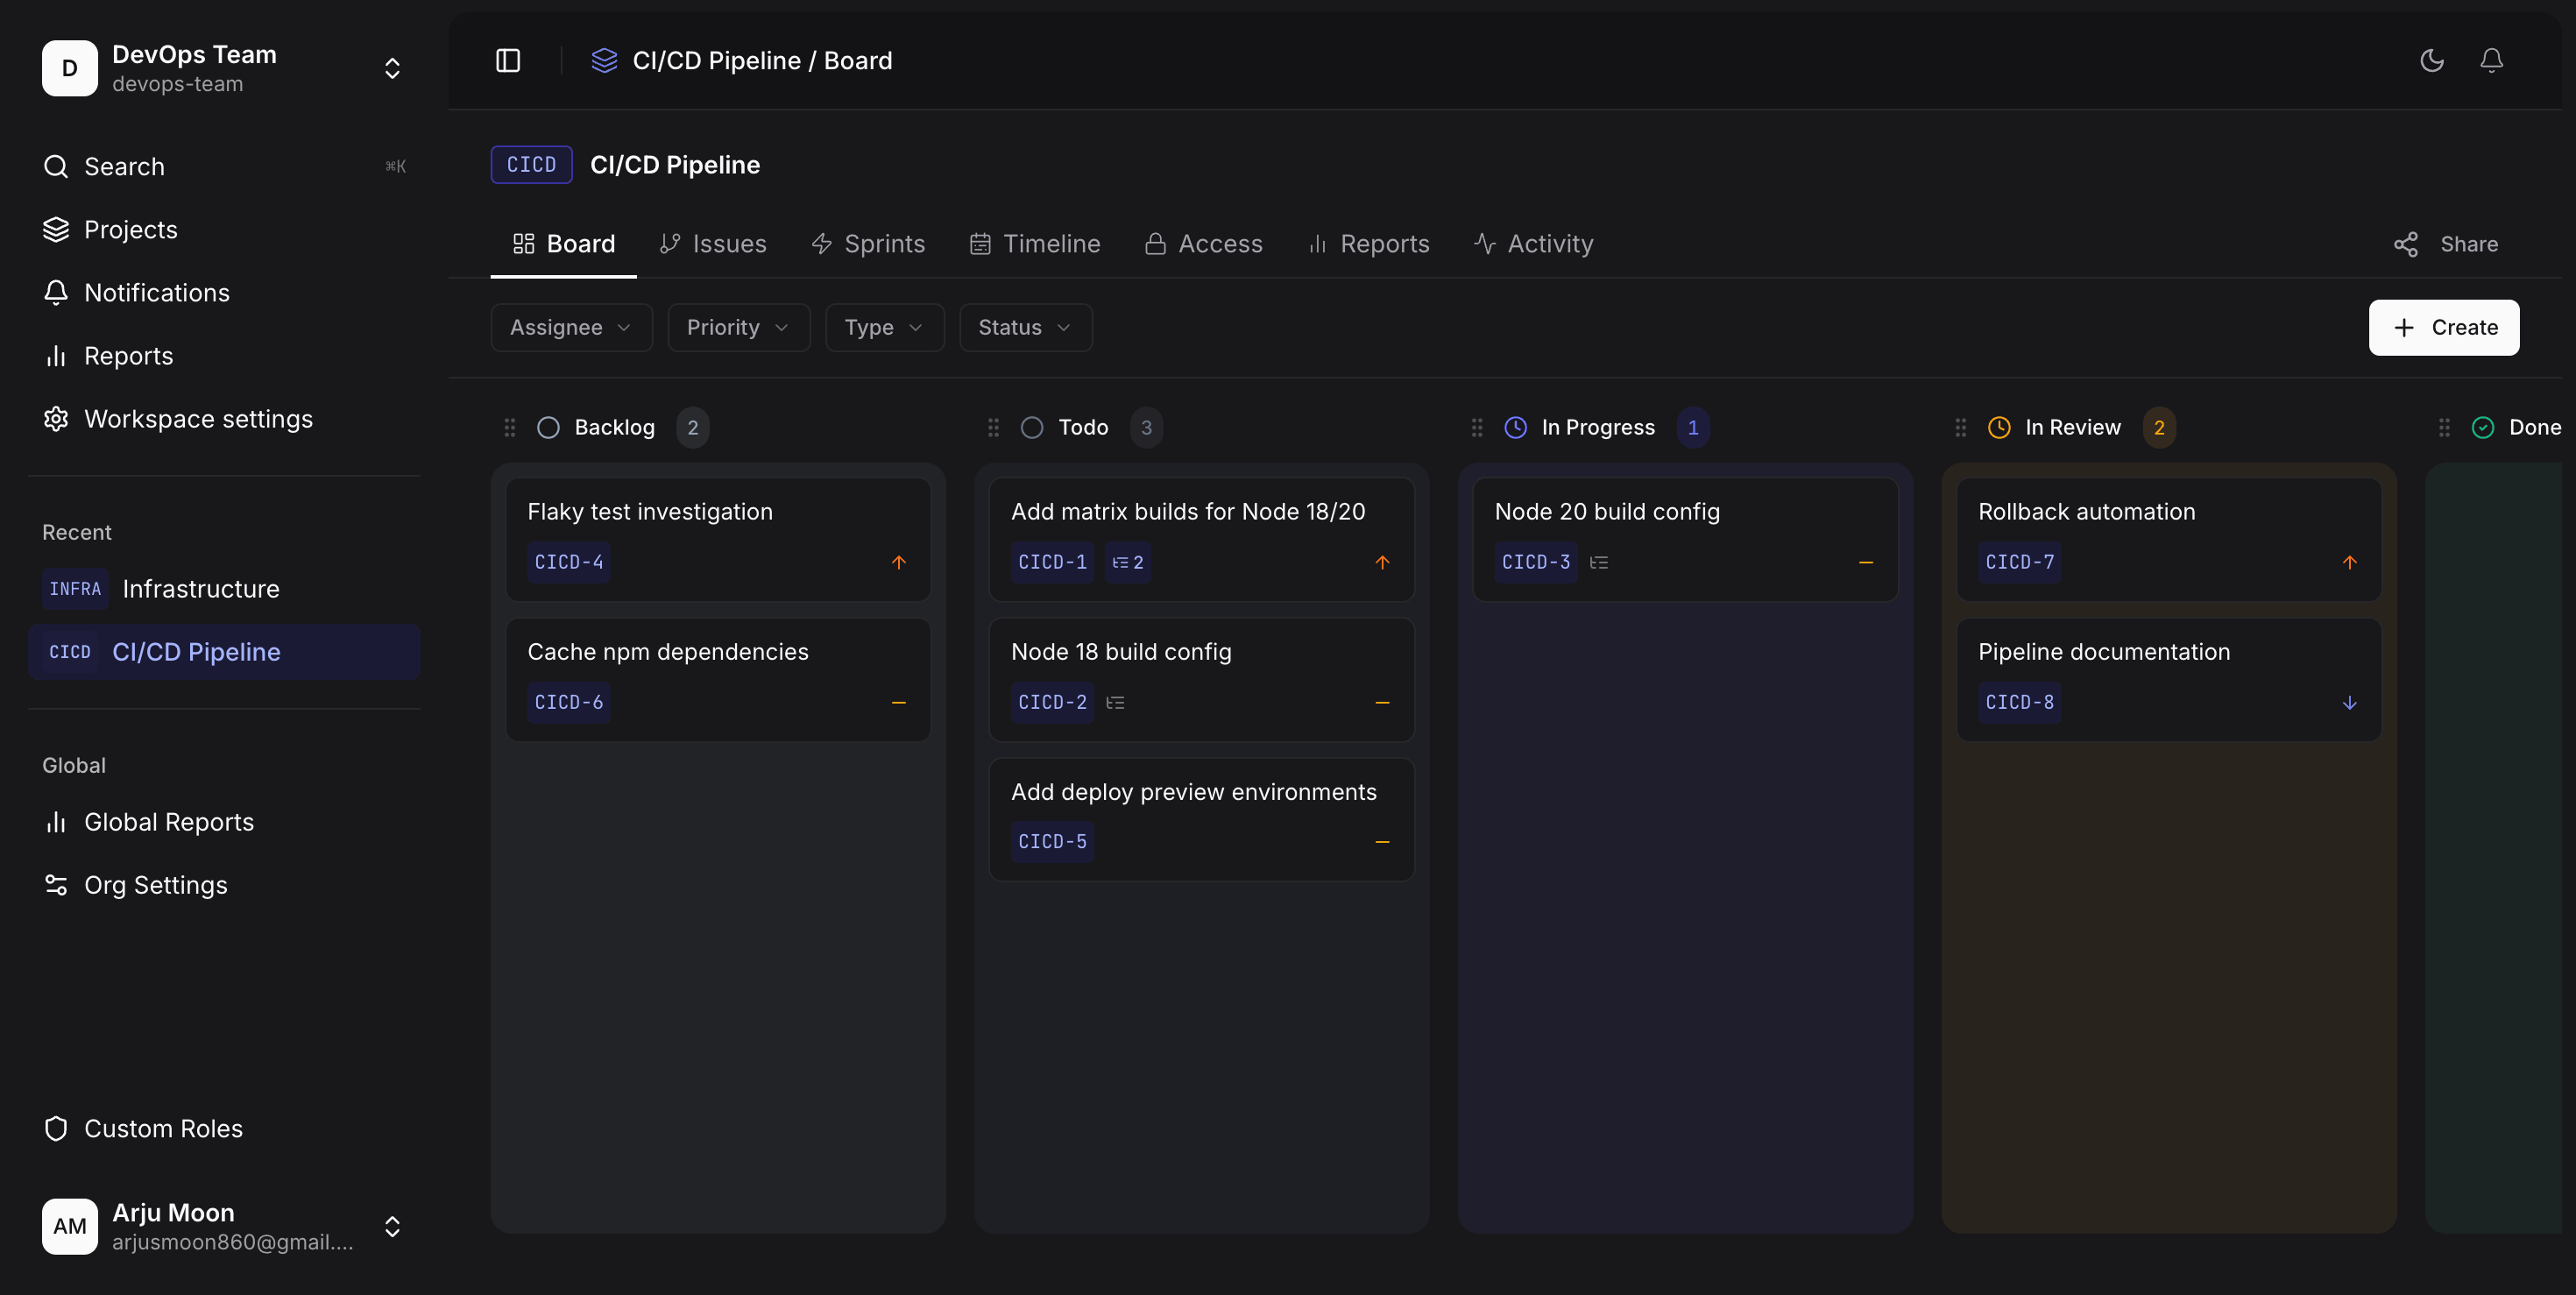Screen dimensions: 2576x1295
Task: Click subtask icon on CICD-3 card
Action: click(x=1599, y=562)
